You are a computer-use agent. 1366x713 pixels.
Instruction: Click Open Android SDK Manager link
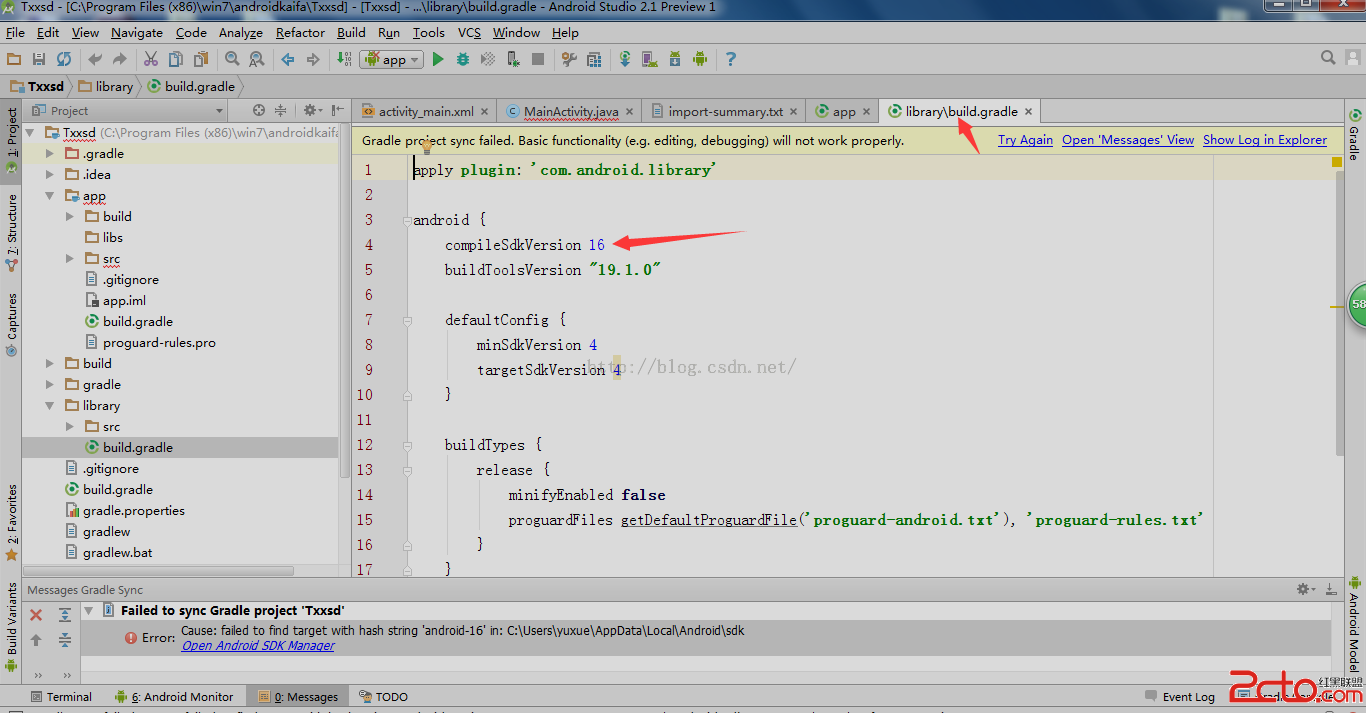[258, 646]
